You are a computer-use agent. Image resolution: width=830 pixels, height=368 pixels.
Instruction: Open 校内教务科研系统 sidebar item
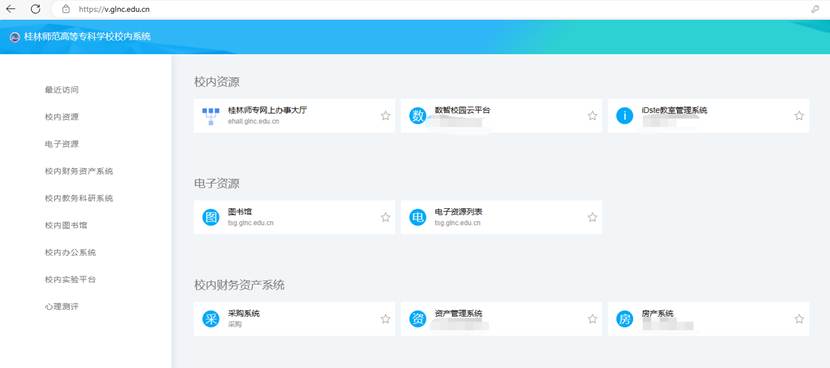[x=79, y=198]
